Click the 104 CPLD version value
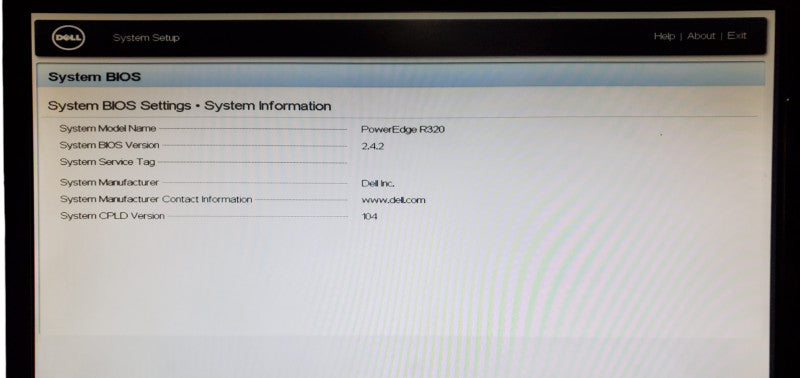The height and width of the screenshot is (378, 800). 369,217
